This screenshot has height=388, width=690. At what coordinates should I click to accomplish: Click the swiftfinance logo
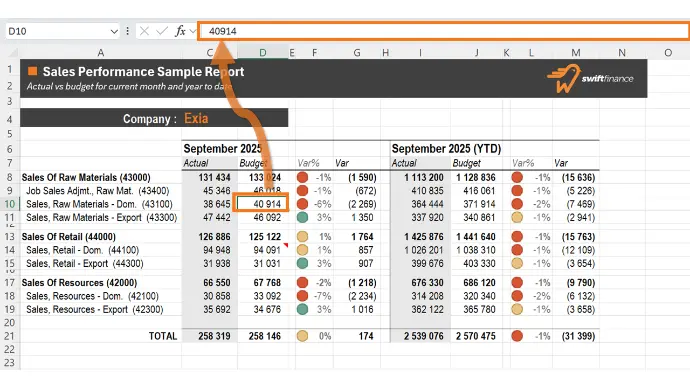(590, 79)
